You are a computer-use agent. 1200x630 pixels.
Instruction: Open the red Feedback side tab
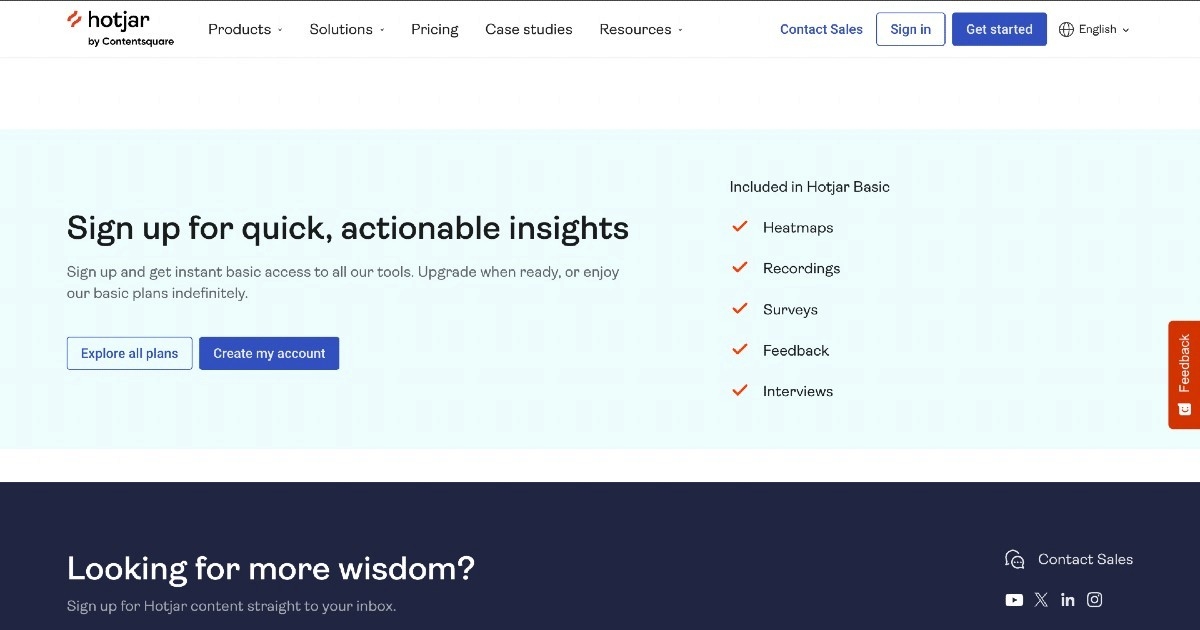coord(1184,374)
